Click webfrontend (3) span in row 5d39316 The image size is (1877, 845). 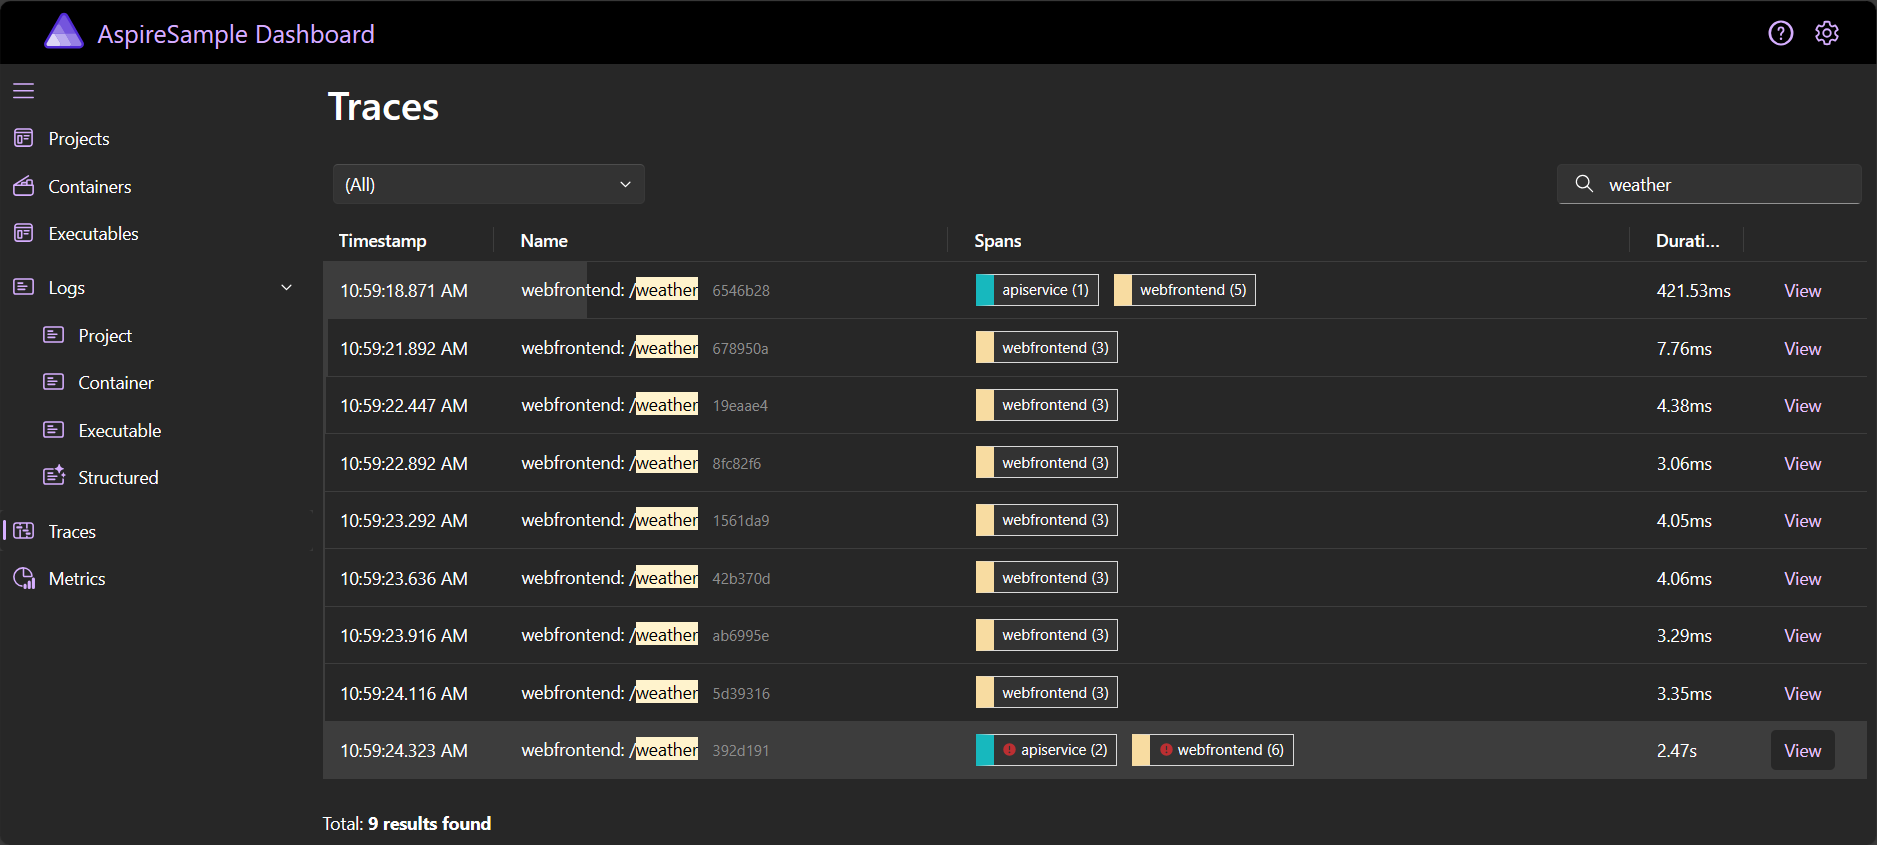click(1047, 693)
